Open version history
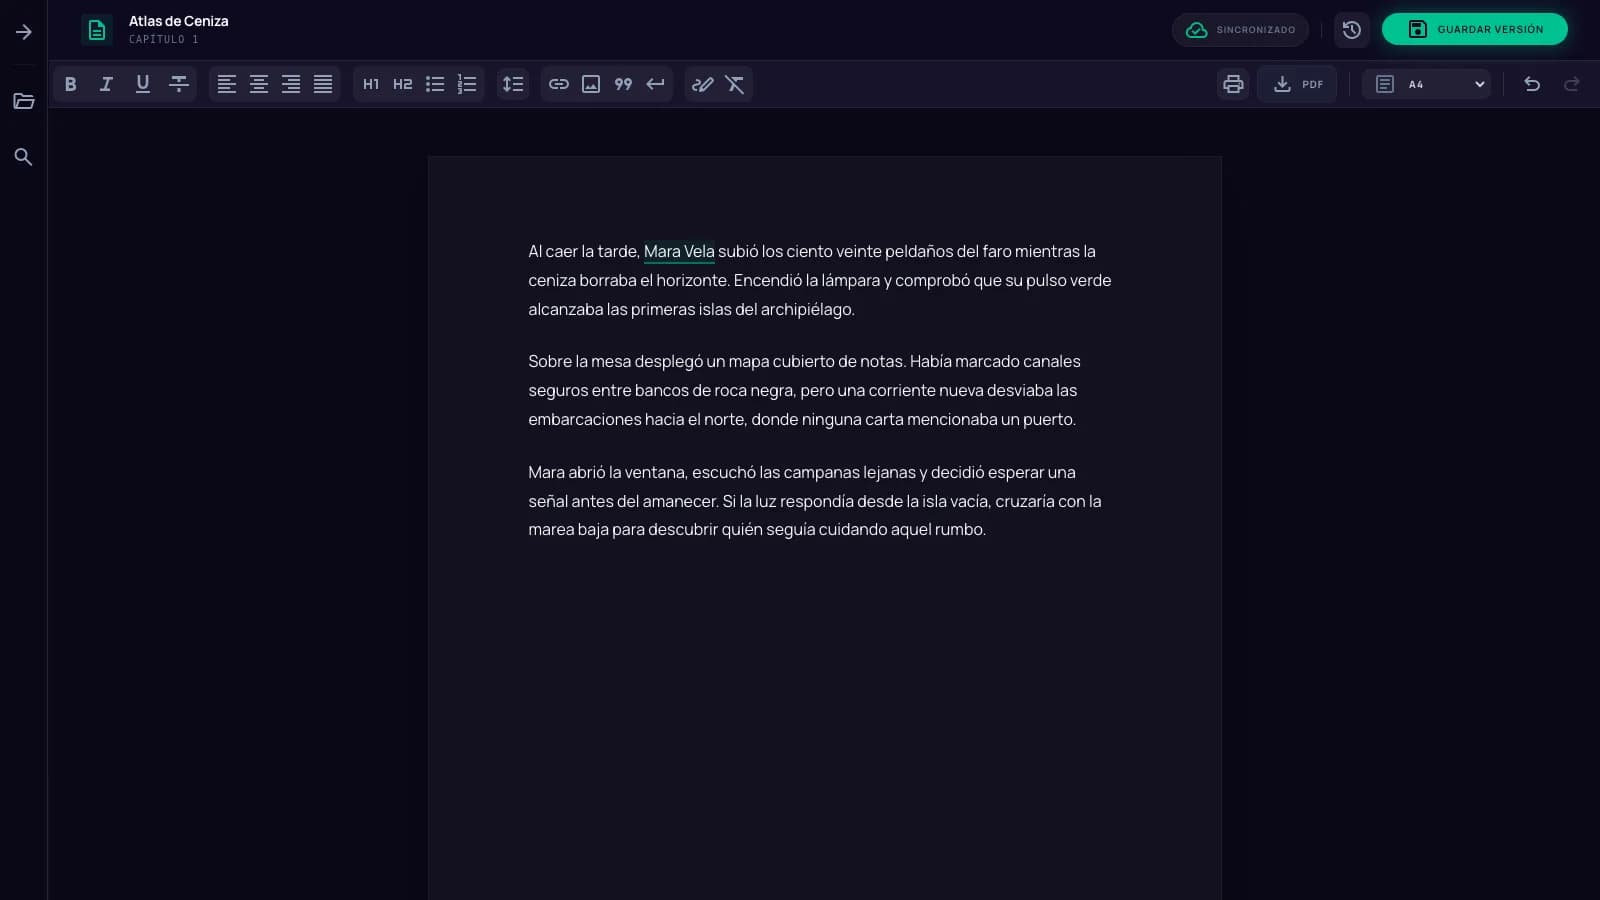 [1352, 30]
